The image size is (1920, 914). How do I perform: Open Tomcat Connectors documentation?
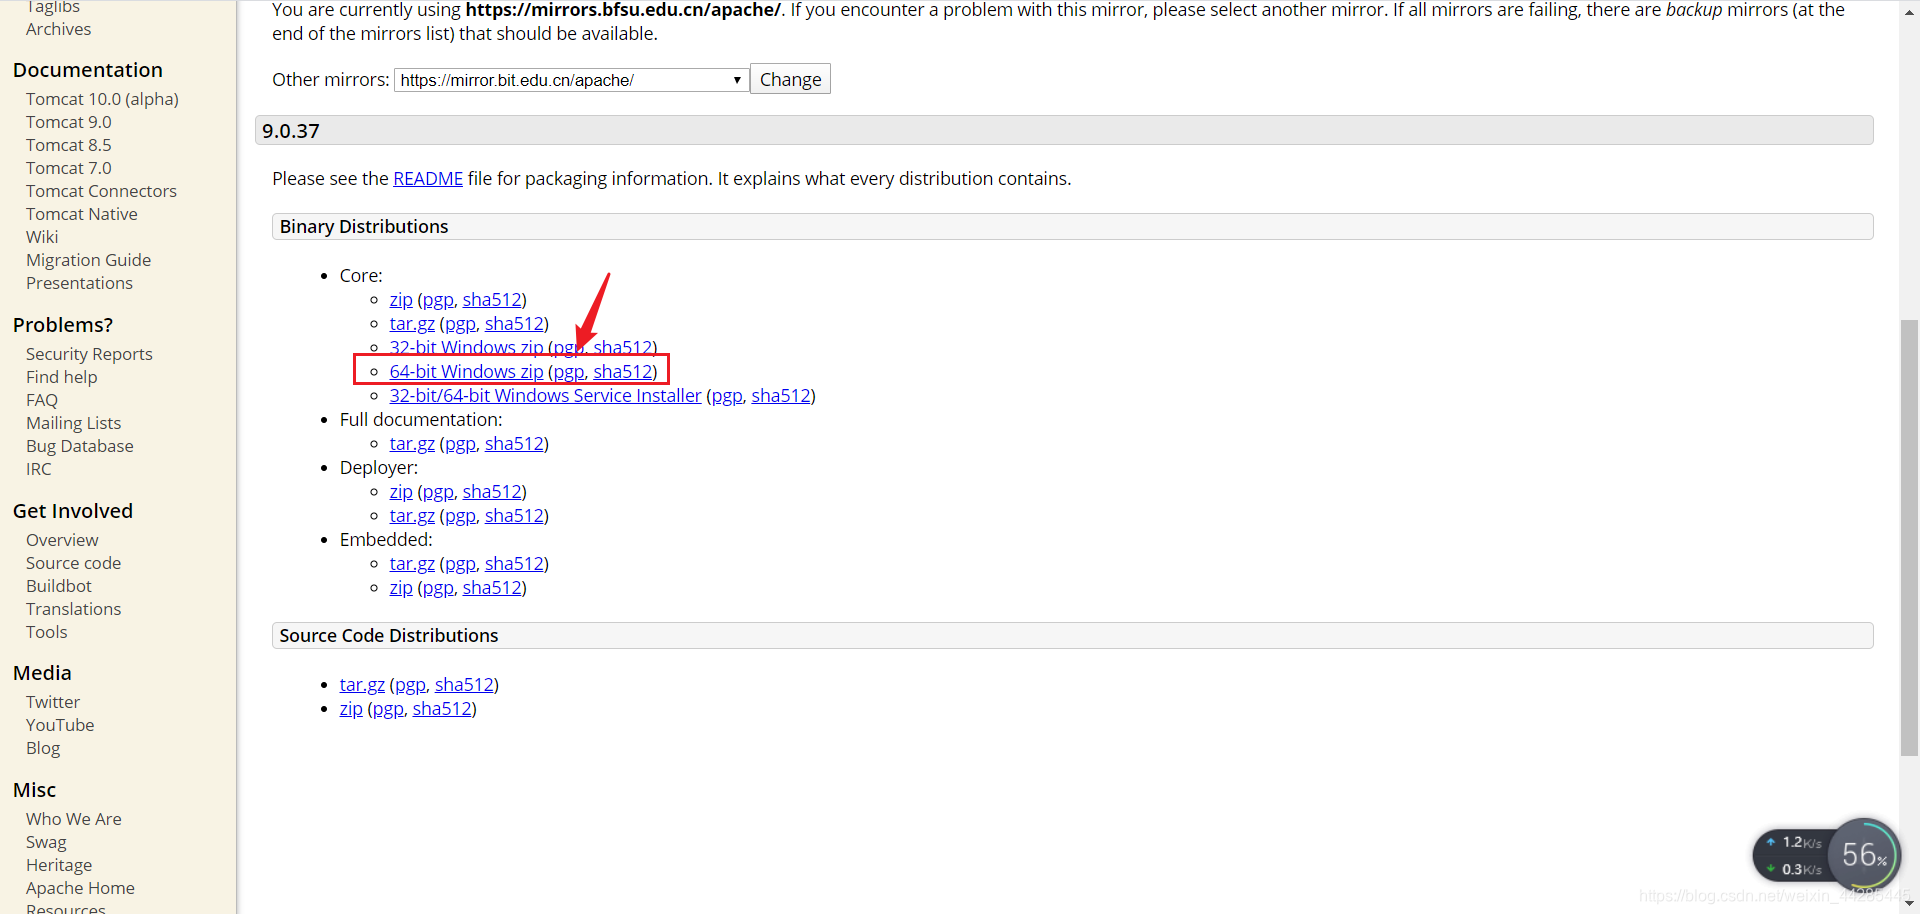(x=101, y=191)
